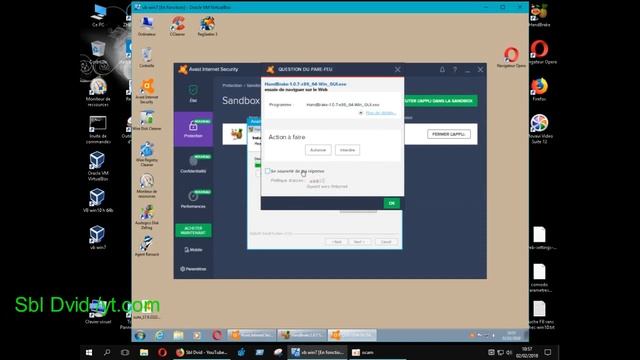Open the État section in Avast sidebar
This screenshot has height=360, width=640.
pyautogui.click(x=193, y=94)
